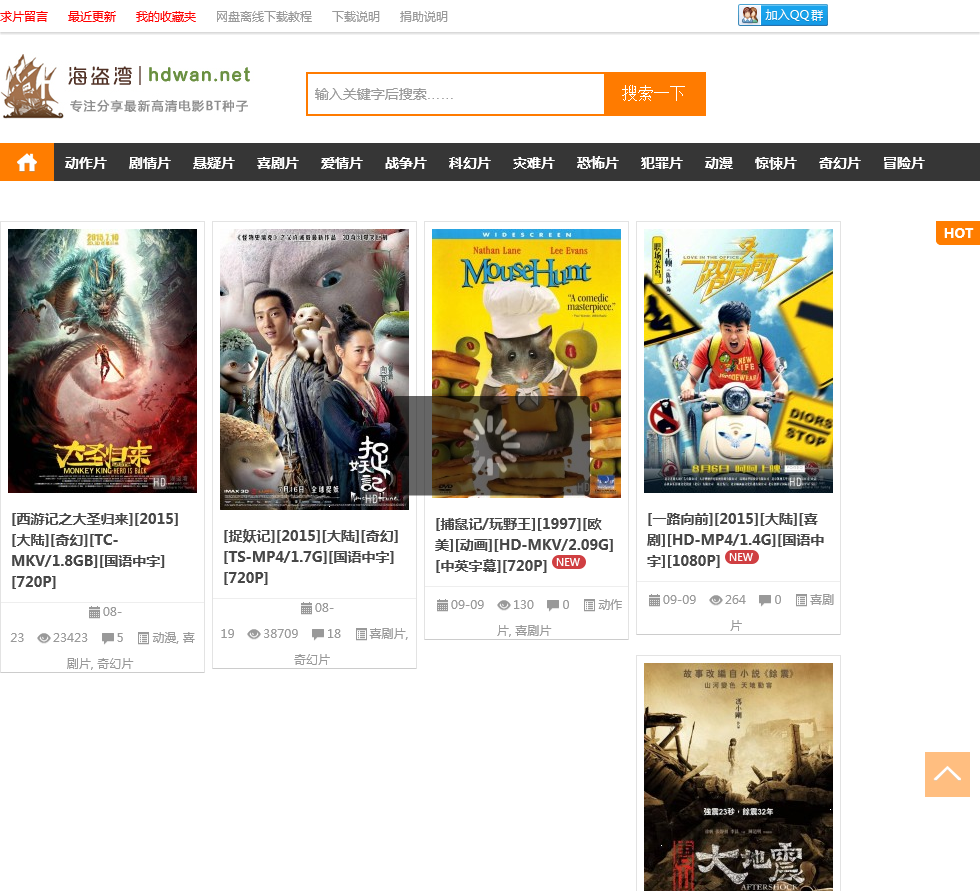Open the 网盘离线下载教程 link
This screenshot has height=891, width=980.
click(264, 17)
